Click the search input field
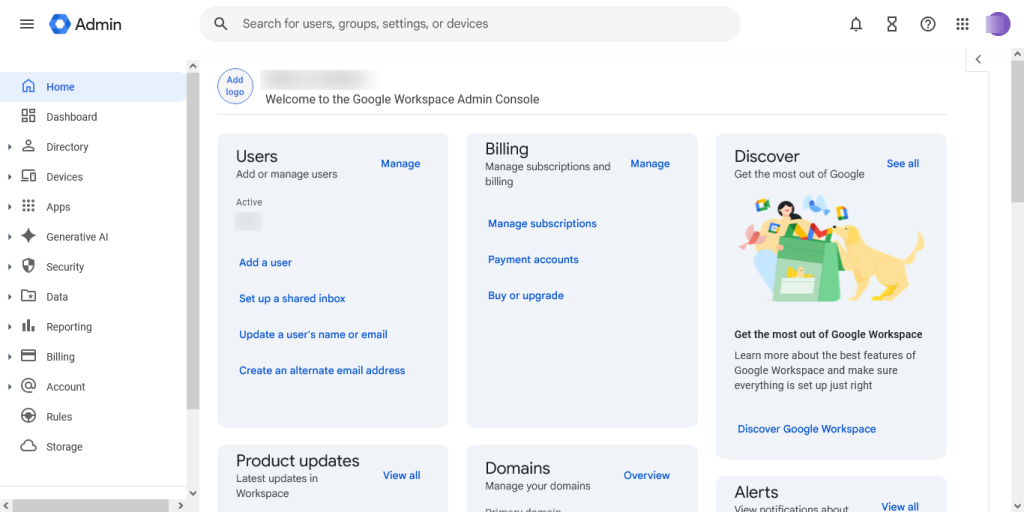The image size is (1024, 512). 480,24
